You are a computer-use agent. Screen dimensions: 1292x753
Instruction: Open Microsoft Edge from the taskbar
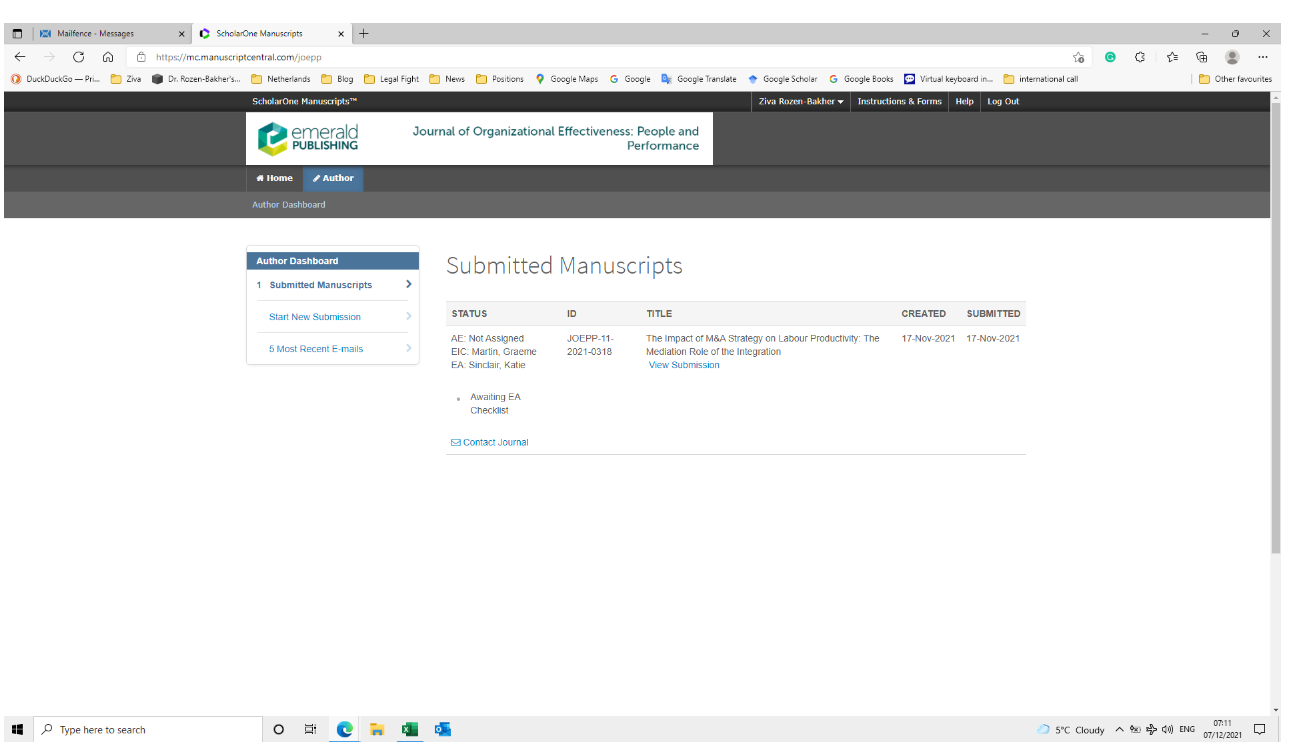point(345,729)
